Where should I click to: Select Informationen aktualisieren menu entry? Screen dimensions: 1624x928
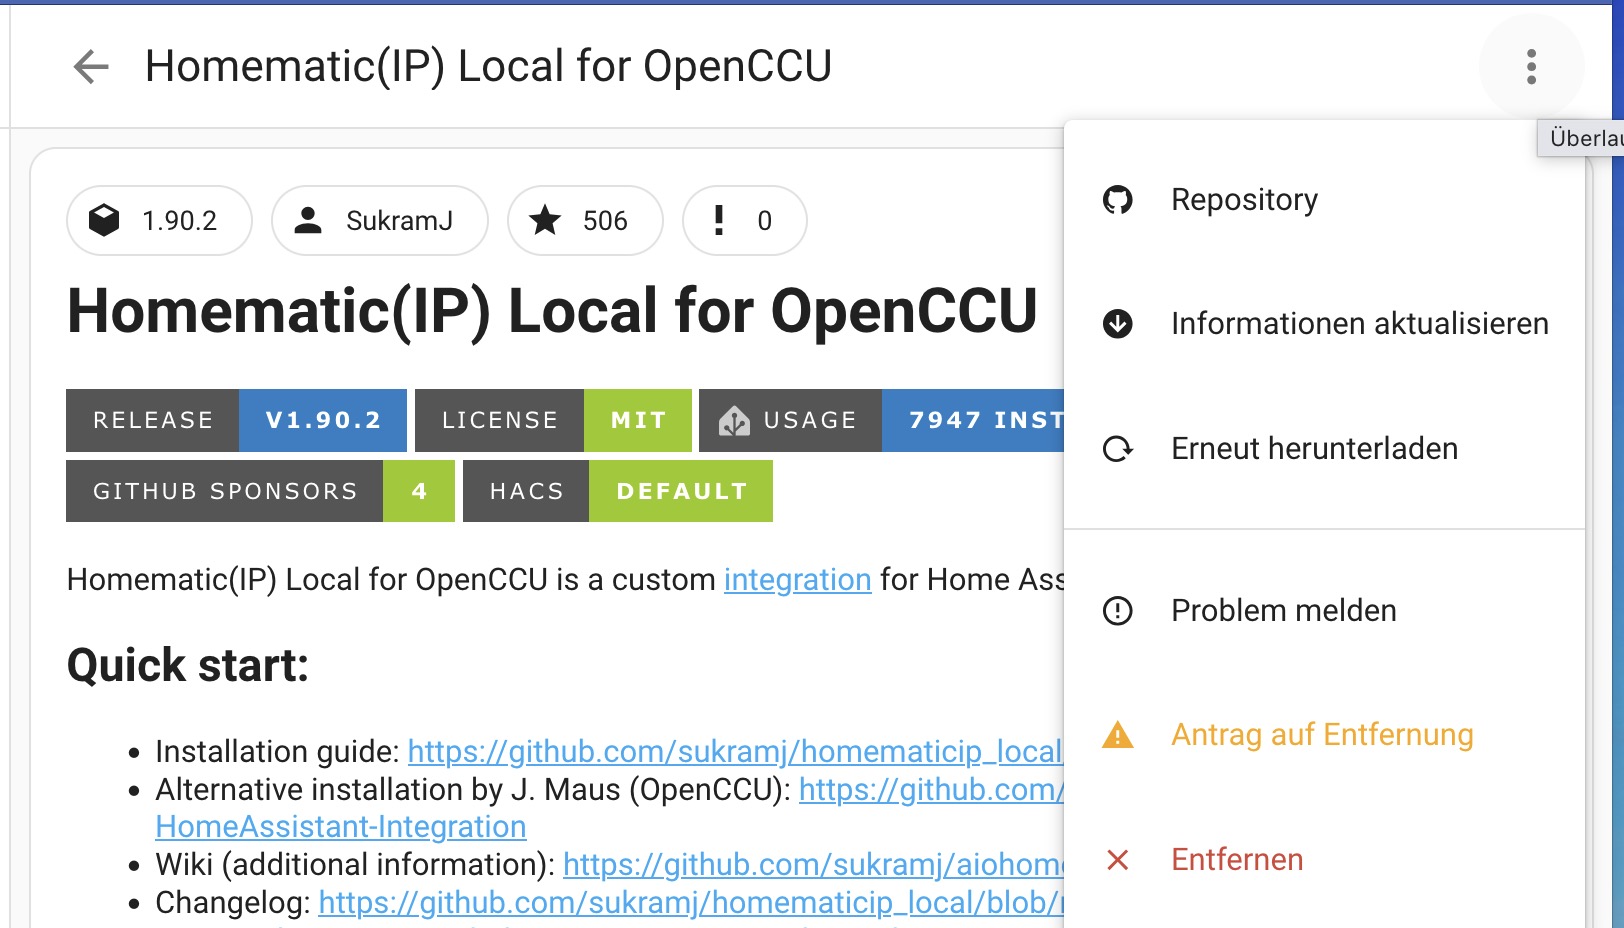1359,324
